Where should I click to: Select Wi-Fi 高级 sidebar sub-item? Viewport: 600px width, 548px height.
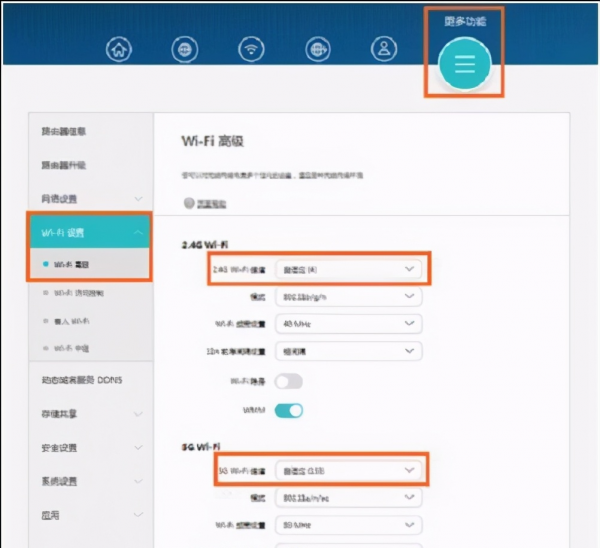[71, 264]
